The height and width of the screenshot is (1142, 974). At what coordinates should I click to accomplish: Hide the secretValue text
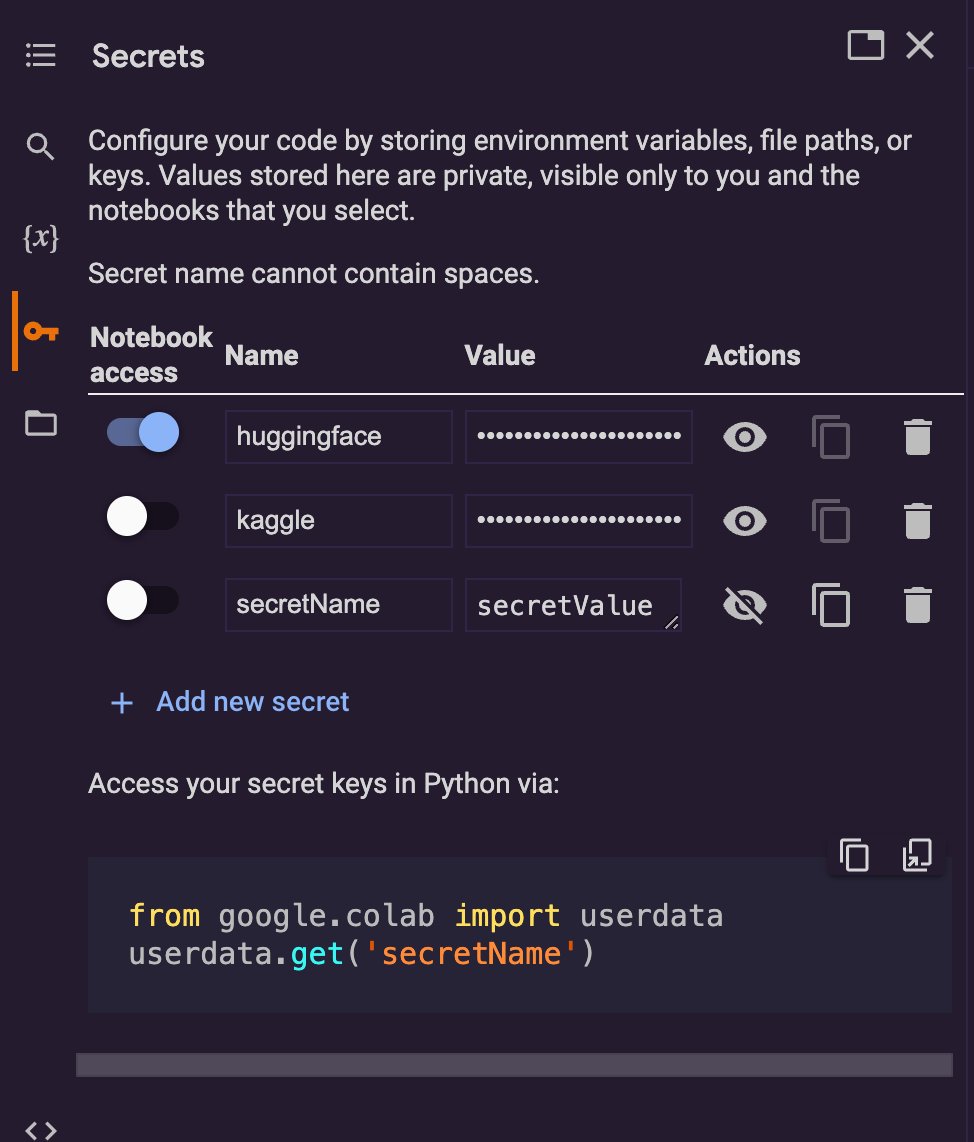click(743, 604)
